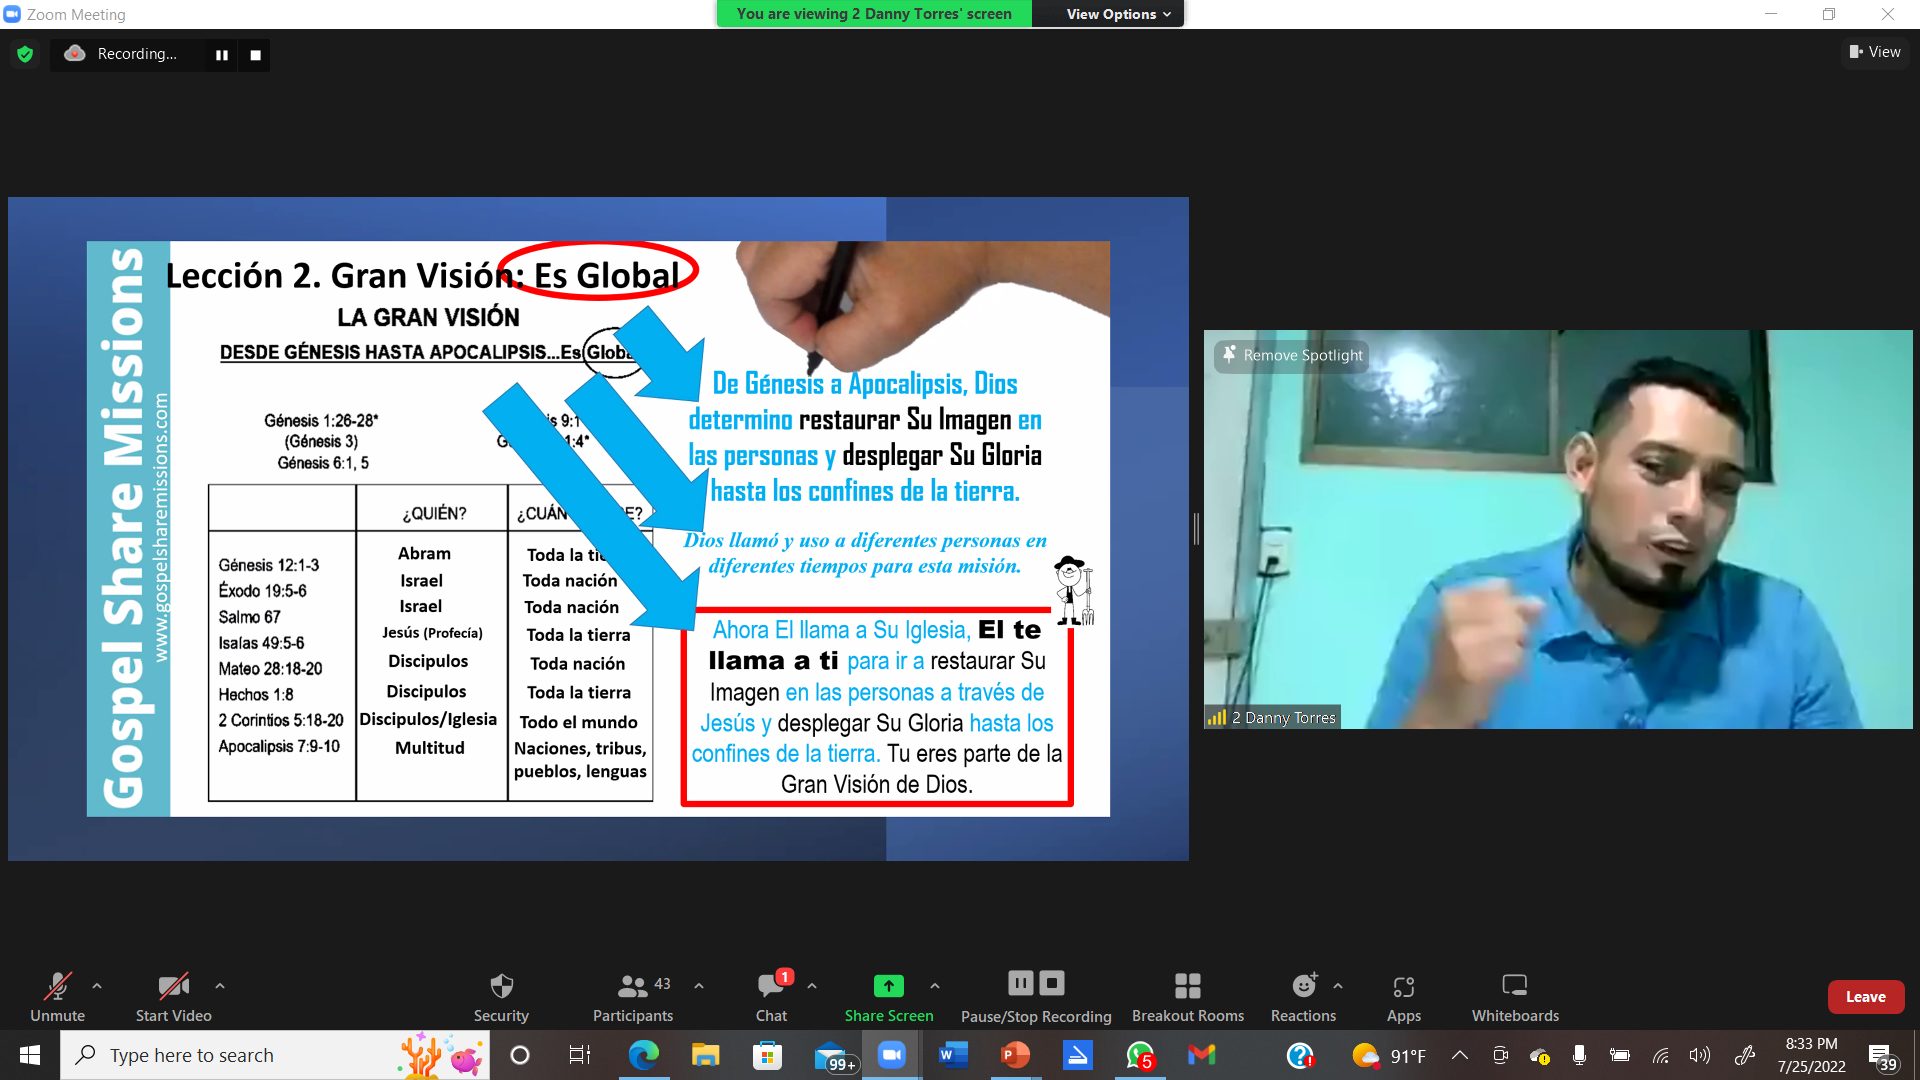Open the Reactions smiley menu
Viewport: 1920px width, 1080px height.
click(1303, 997)
